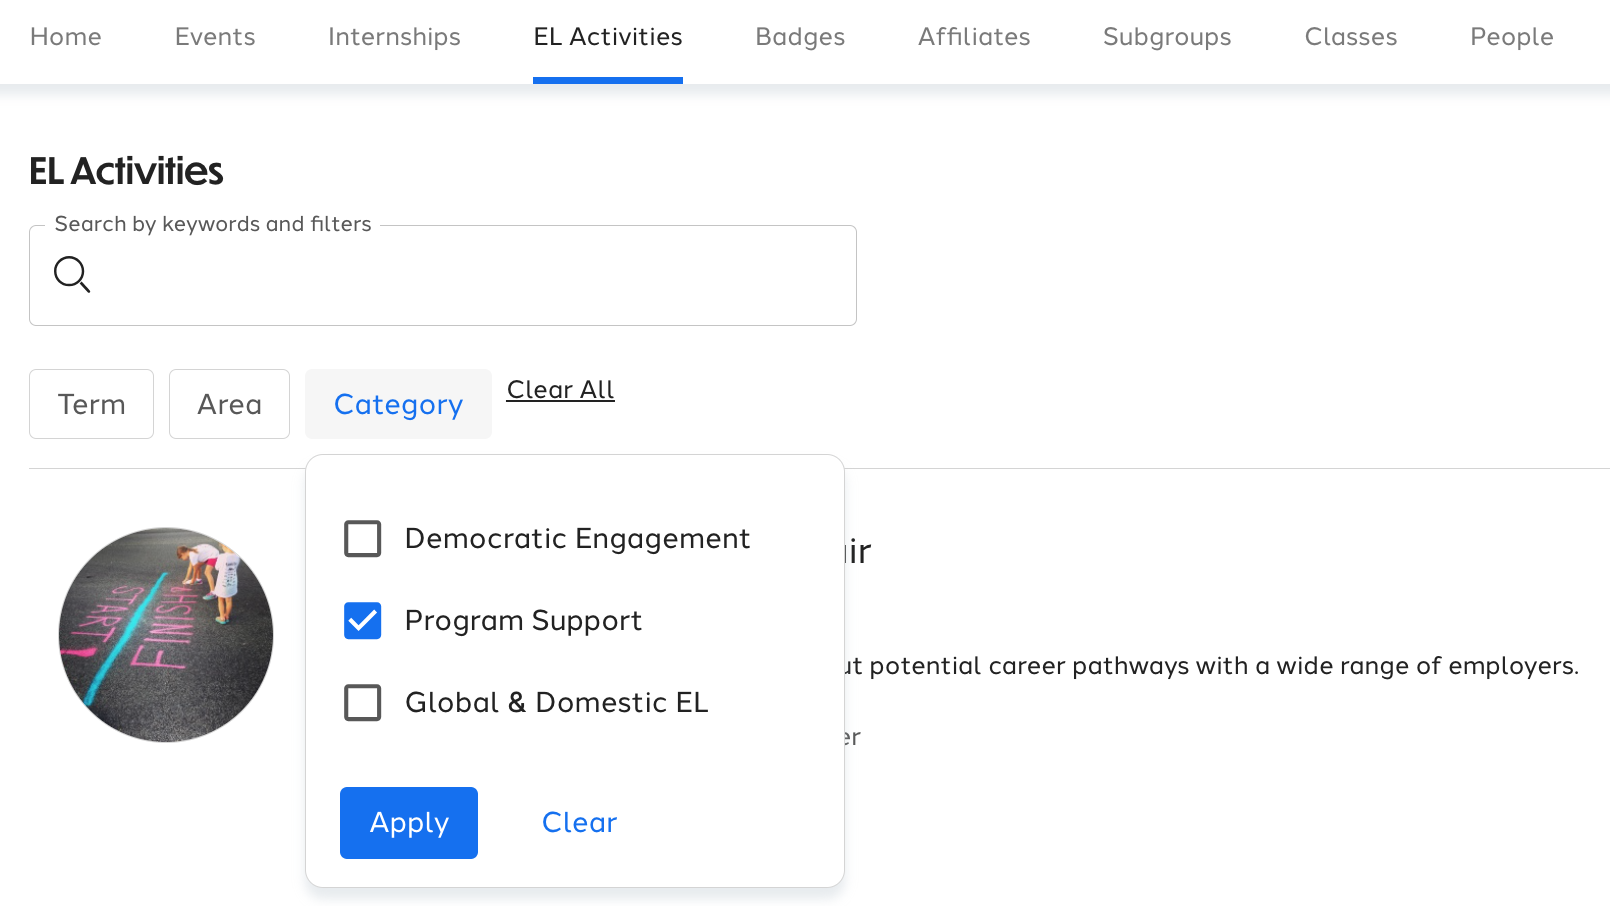Switch to the Events tab
The image size is (1610, 906).
point(215,37)
